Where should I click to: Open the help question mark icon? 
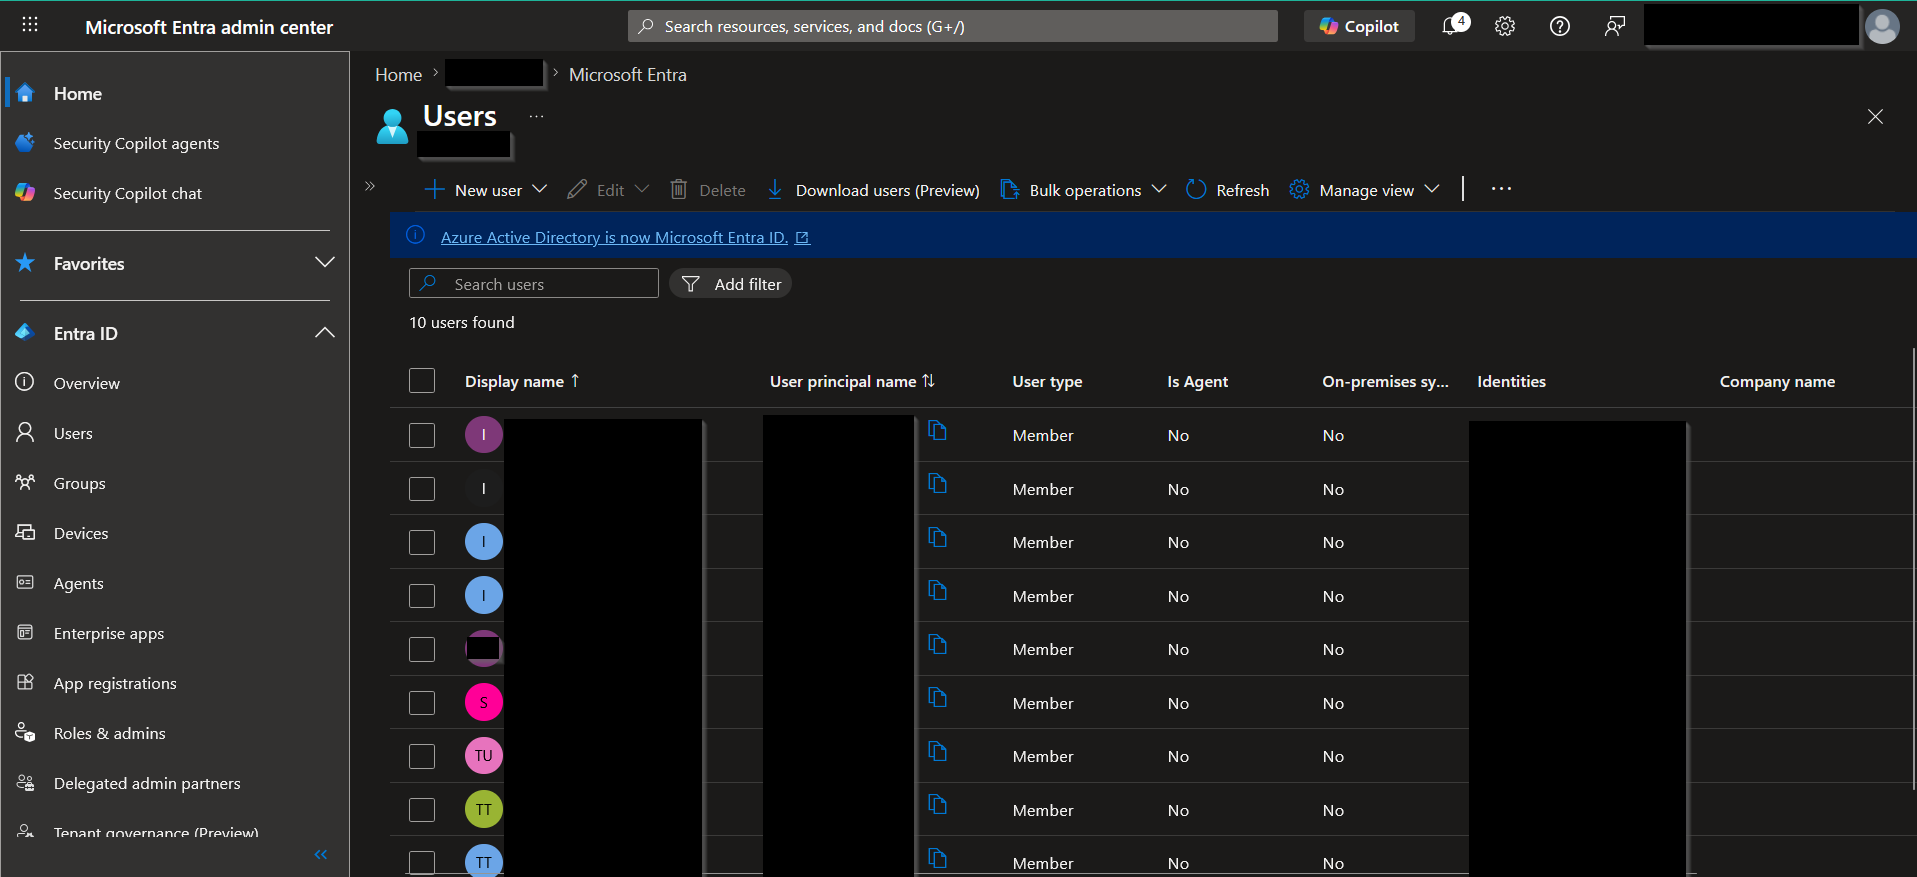click(x=1560, y=26)
